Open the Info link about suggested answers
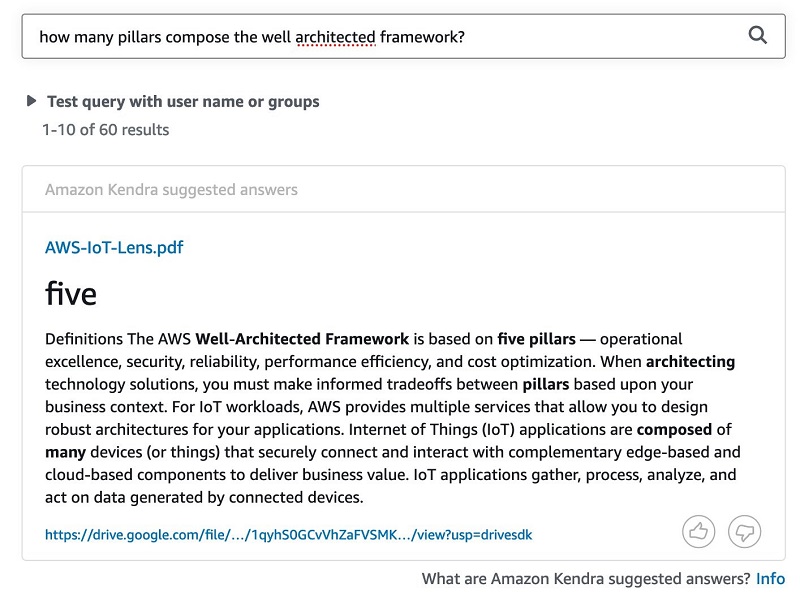Image resolution: width=800 pixels, height=596 pixels. tap(770, 579)
